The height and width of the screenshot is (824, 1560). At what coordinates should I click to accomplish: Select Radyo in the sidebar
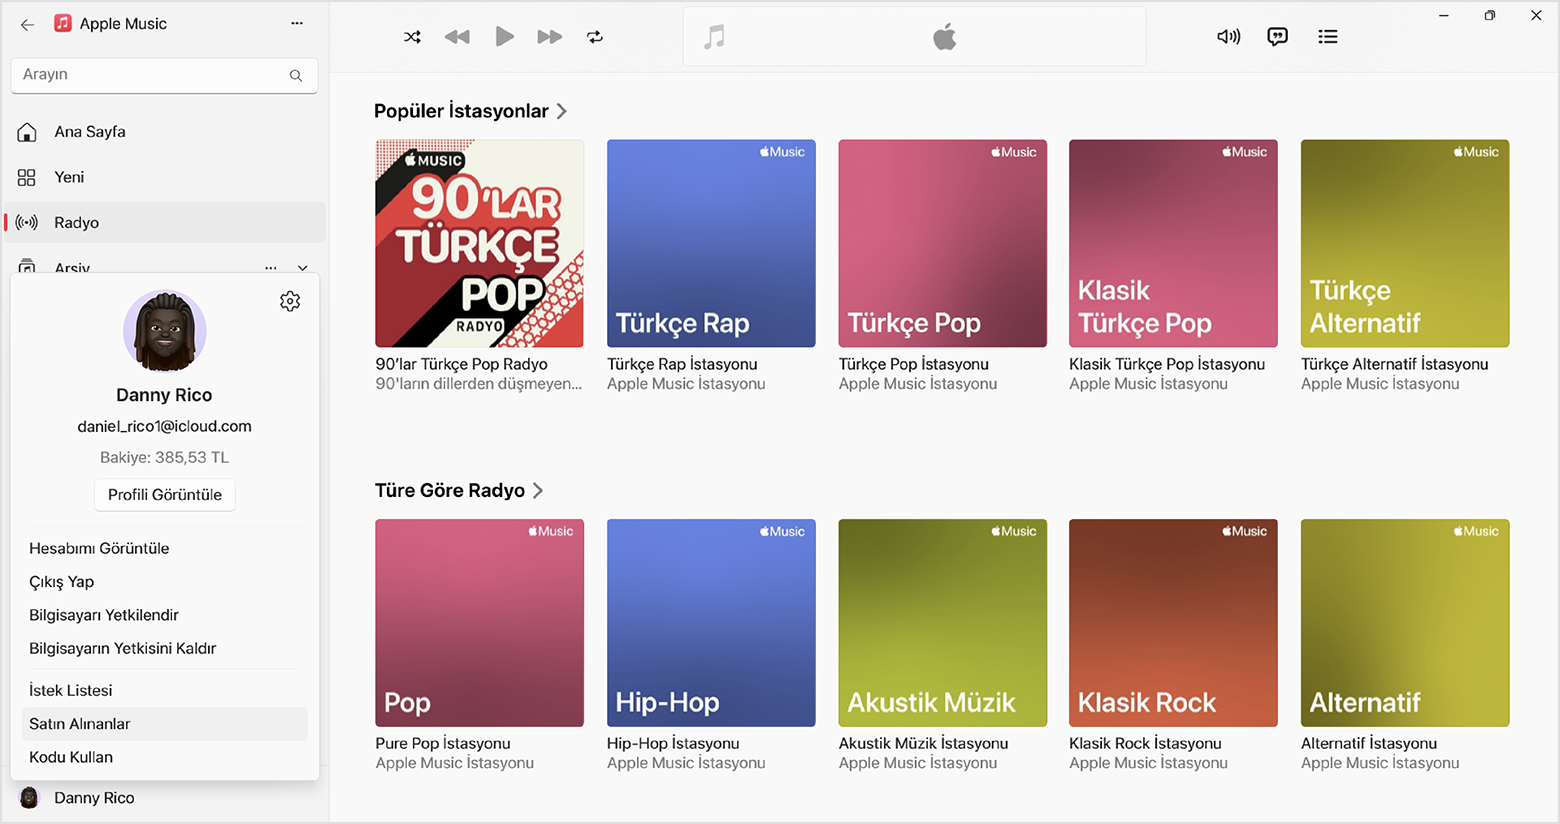coord(165,222)
